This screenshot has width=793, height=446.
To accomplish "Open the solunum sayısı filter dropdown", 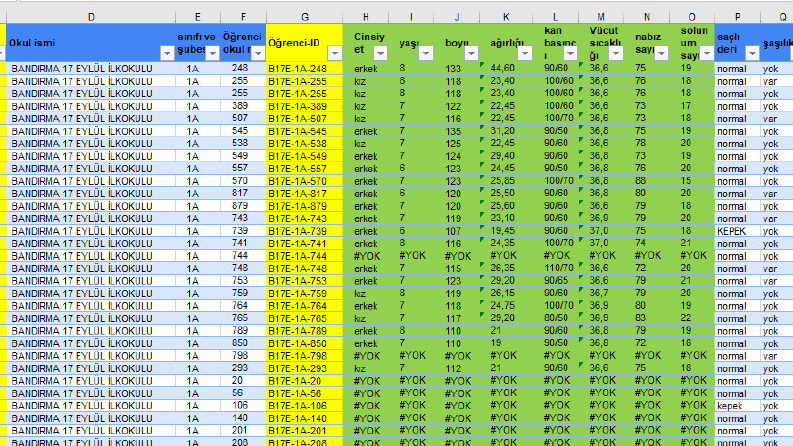I will [707, 53].
